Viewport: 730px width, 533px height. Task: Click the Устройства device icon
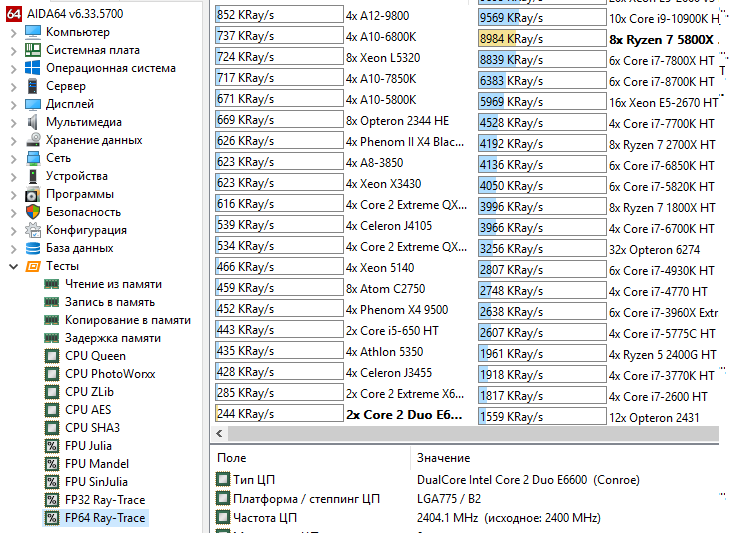(x=33, y=176)
